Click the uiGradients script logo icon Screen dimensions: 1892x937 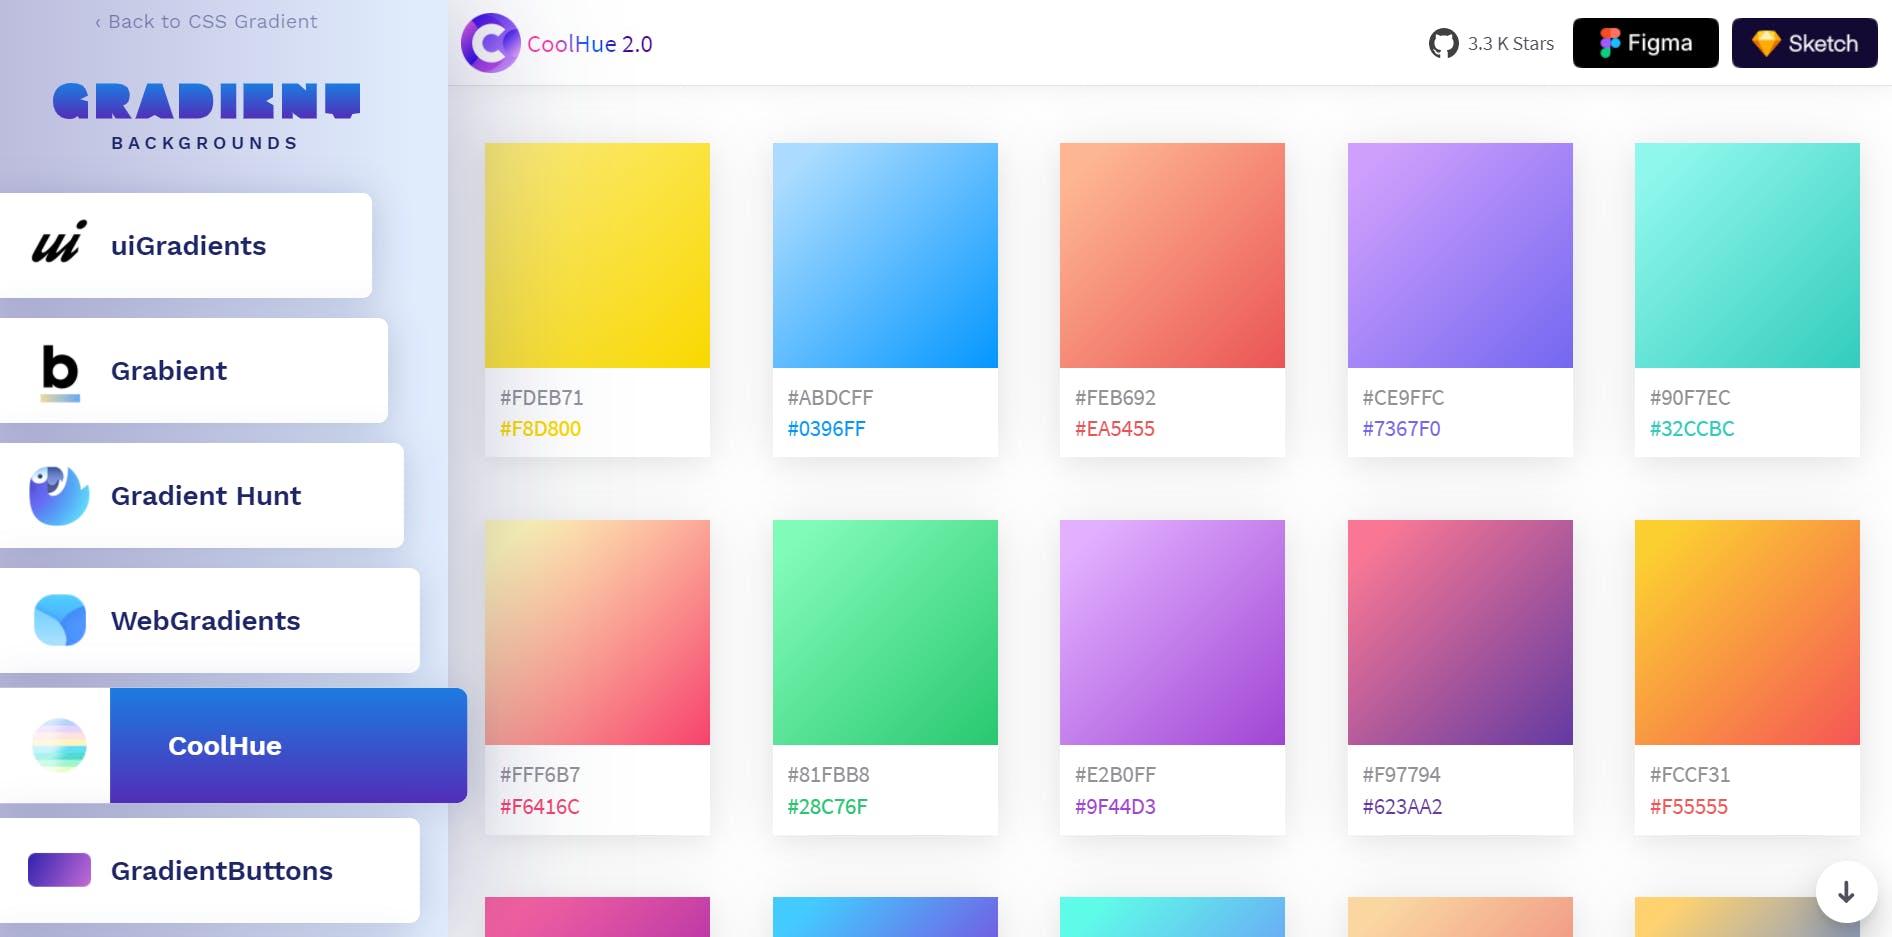59,242
